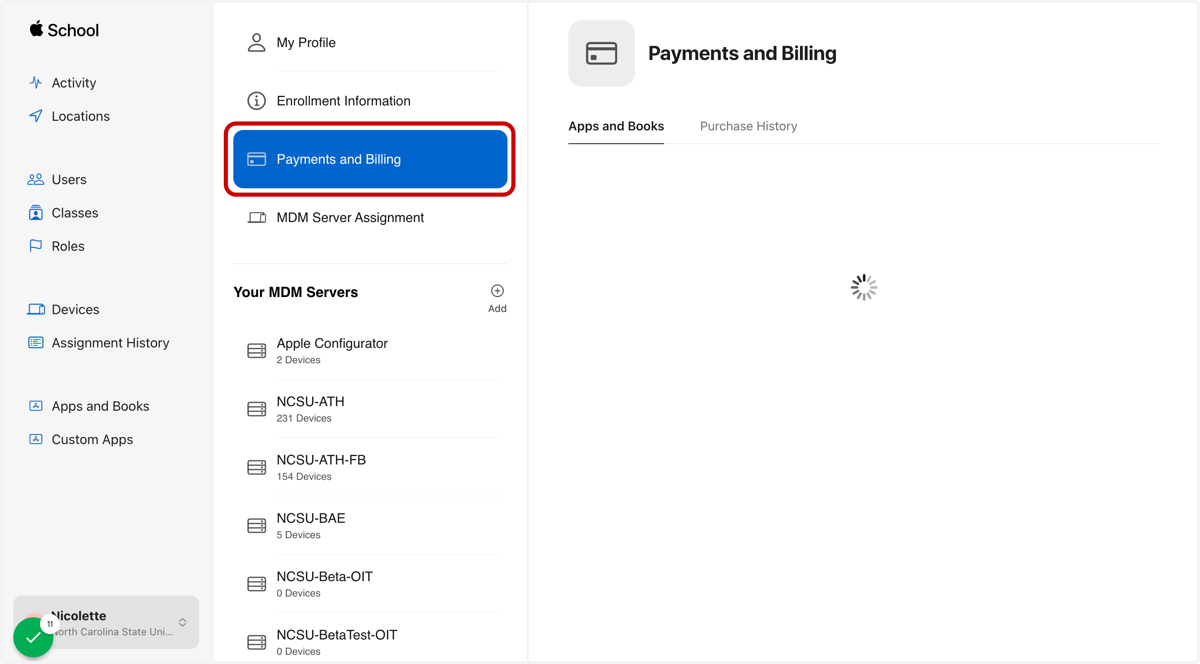Click "5 Devices" under NCSU-BAE

[x=299, y=535]
